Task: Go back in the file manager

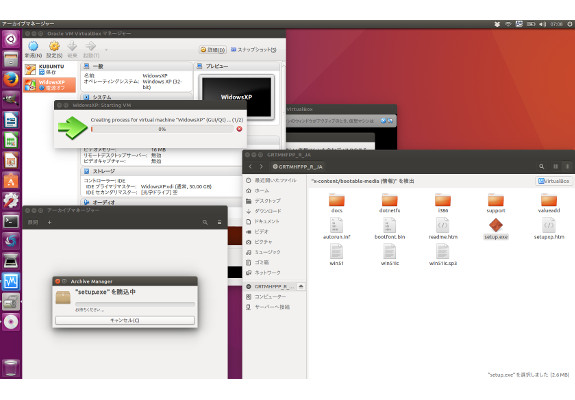Action: click(x=250, y=166)
